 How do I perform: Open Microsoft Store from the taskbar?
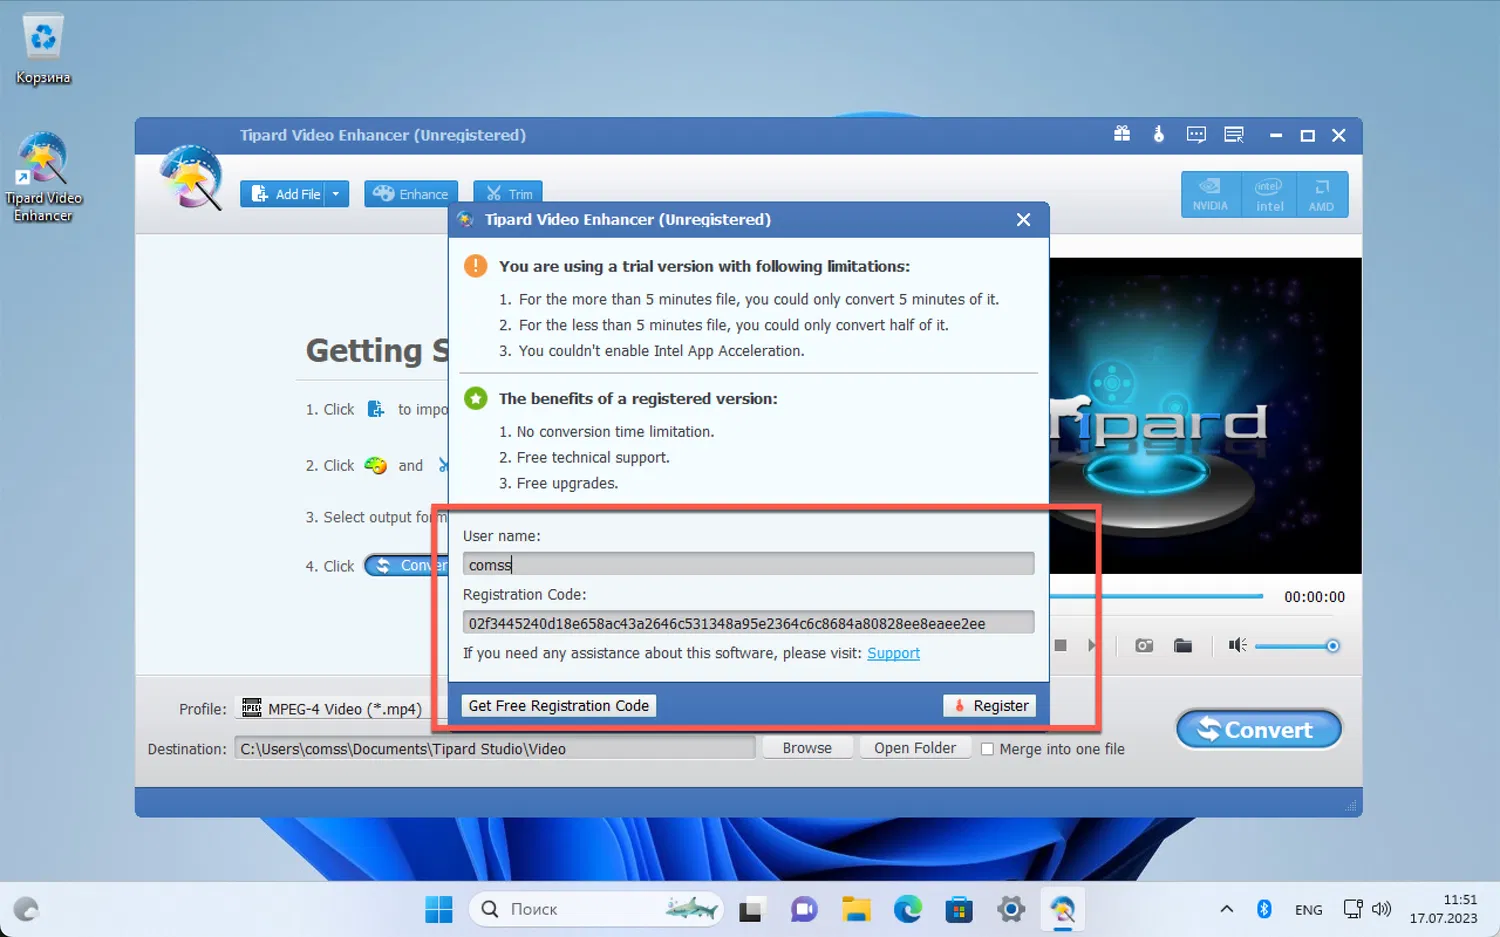pos(959,909)
